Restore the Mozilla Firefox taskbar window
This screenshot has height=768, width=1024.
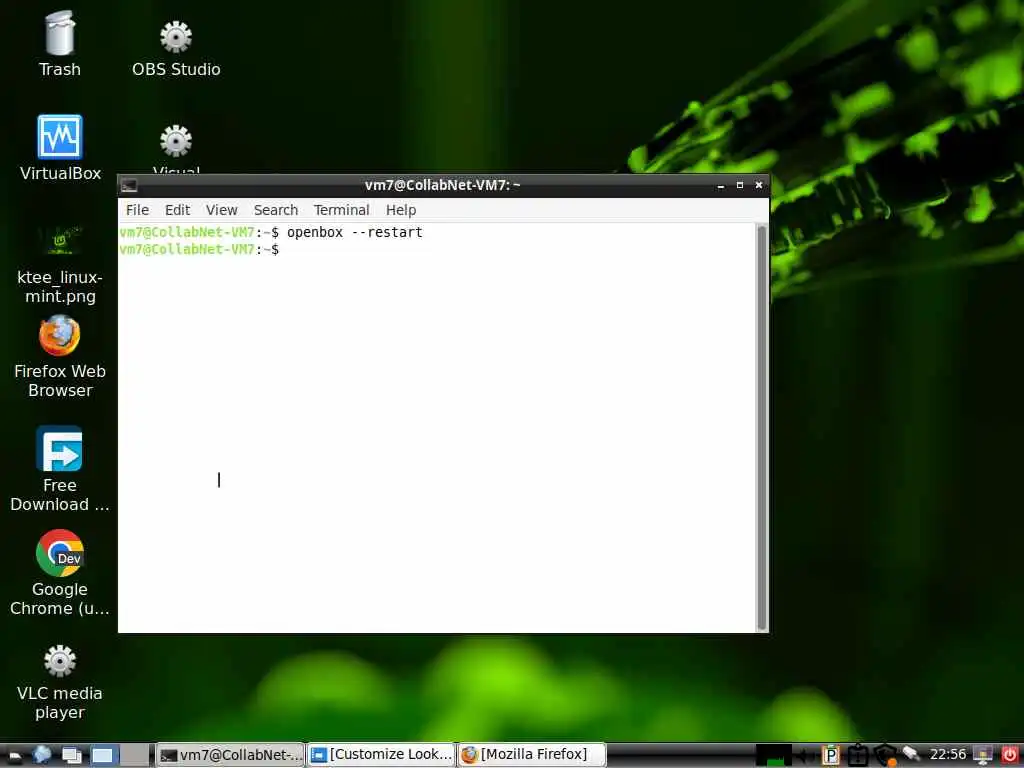532,755
